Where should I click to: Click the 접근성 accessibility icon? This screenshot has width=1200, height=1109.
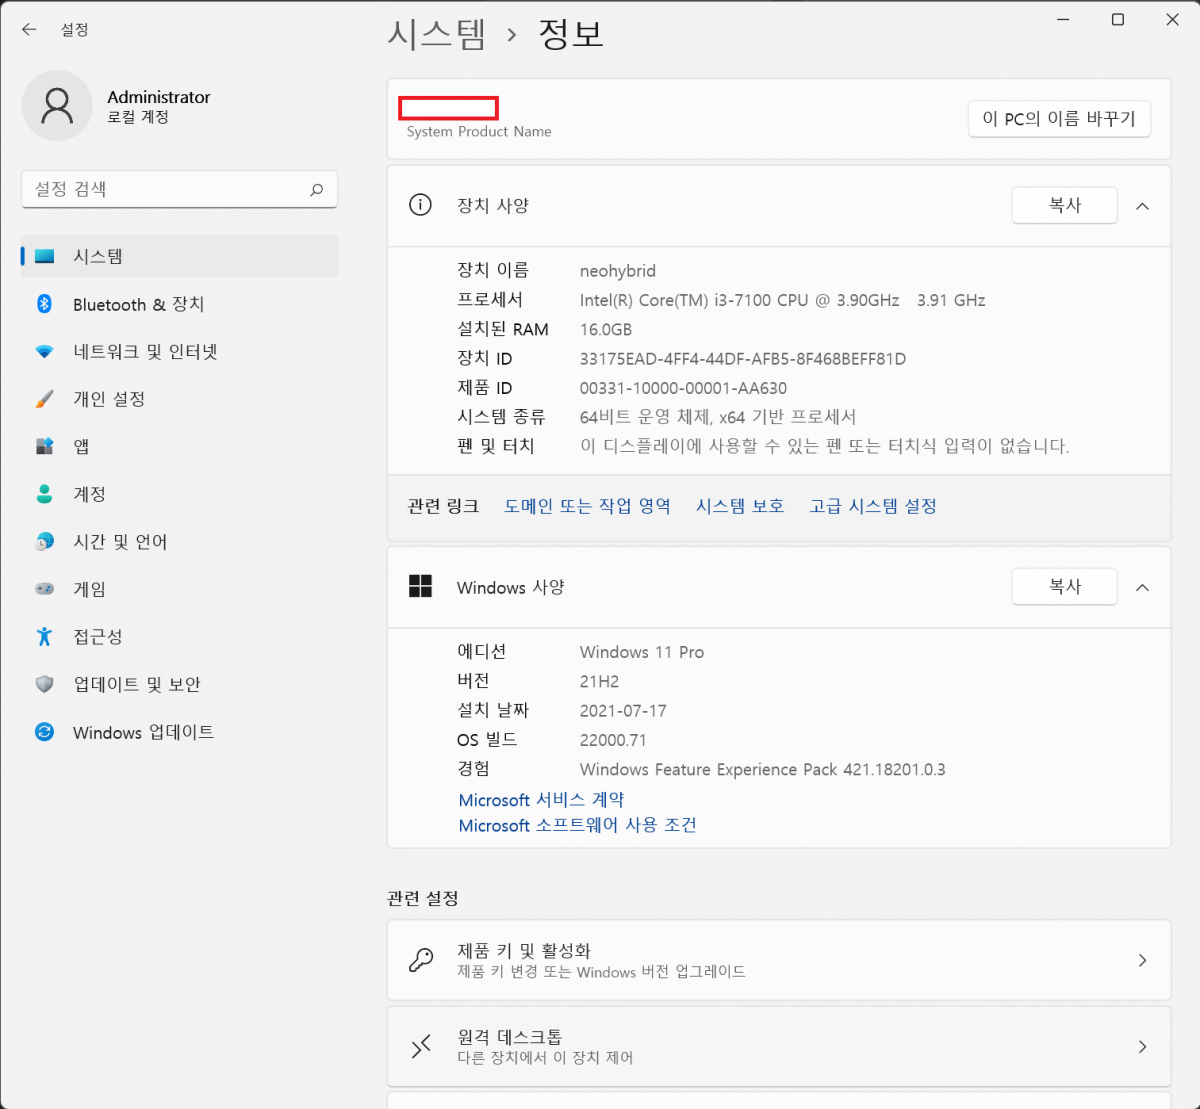click(44, 636)
